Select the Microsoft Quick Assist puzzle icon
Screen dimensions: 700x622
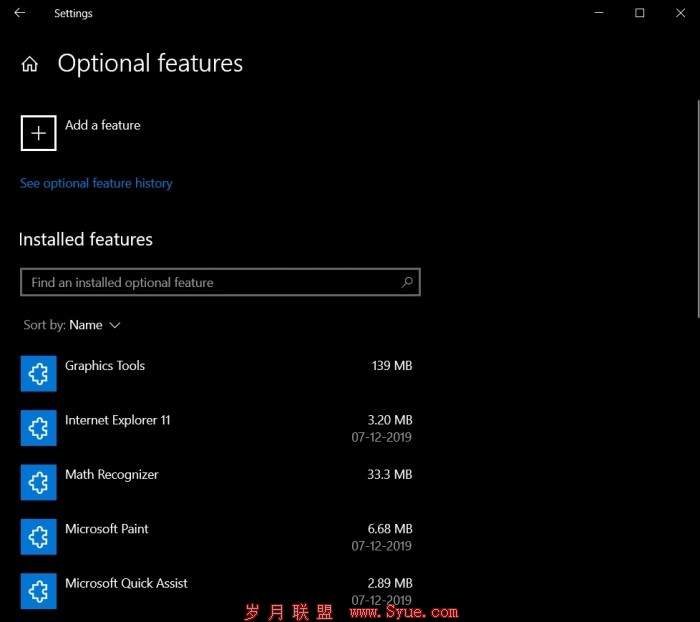pos(38,591)
